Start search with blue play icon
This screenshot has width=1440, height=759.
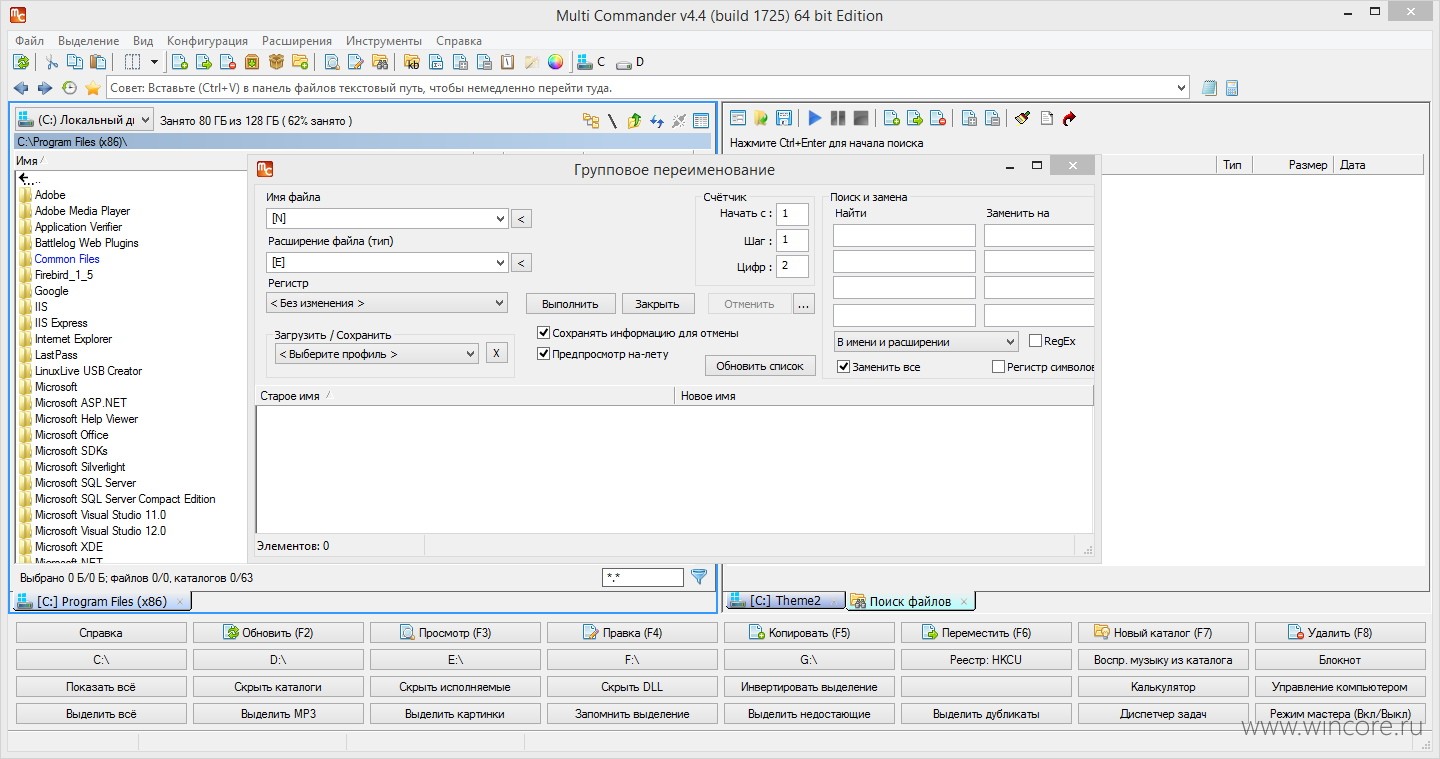coord(815,118)
